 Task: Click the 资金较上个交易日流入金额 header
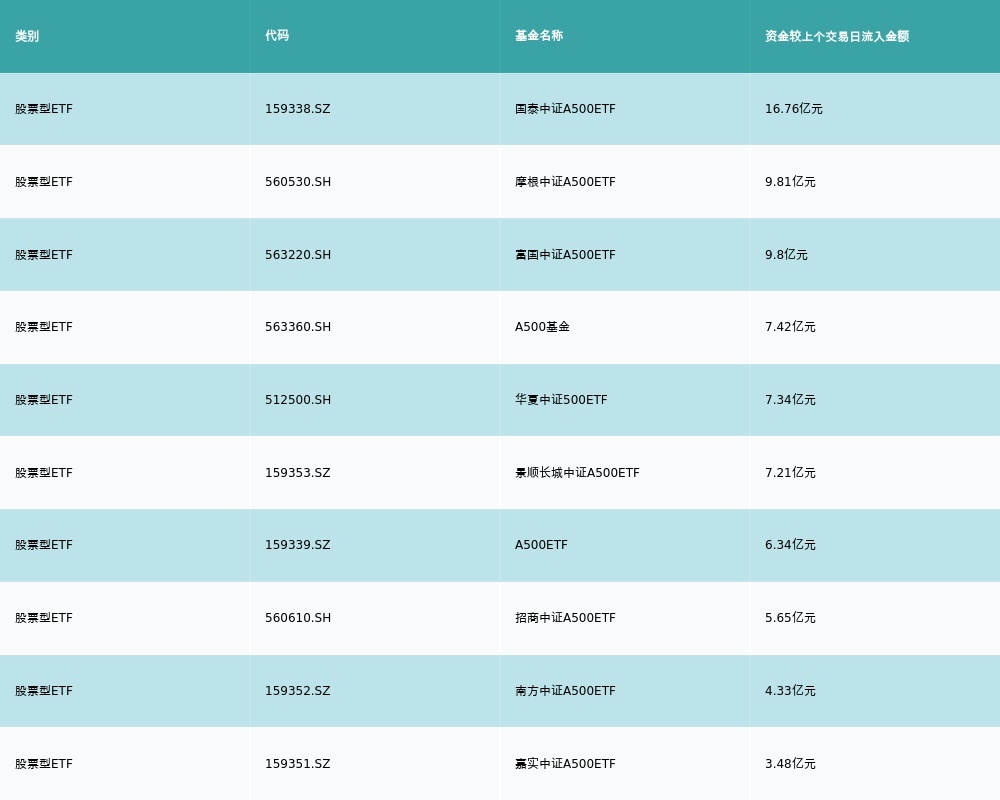point(837,36)
